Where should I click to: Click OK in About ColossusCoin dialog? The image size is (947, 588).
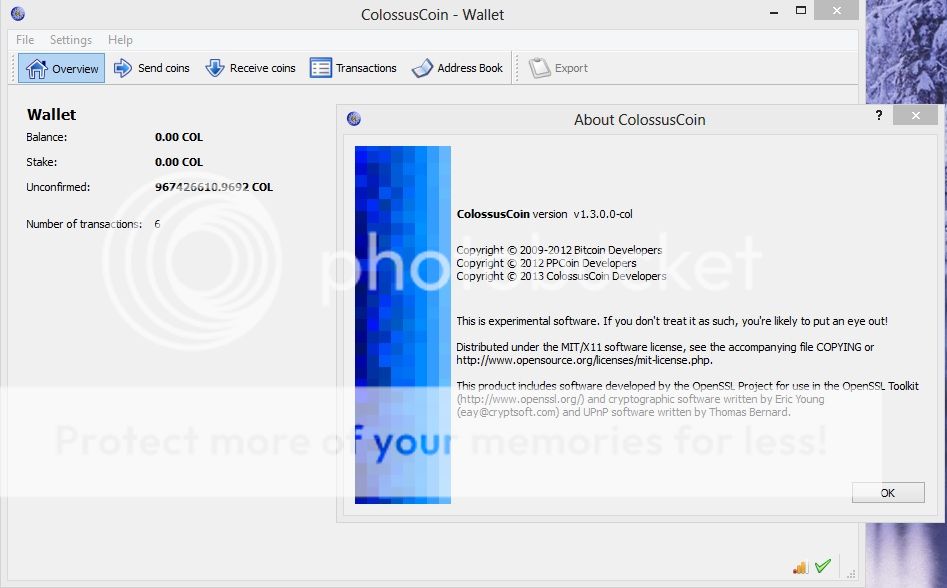click(888, 493)
